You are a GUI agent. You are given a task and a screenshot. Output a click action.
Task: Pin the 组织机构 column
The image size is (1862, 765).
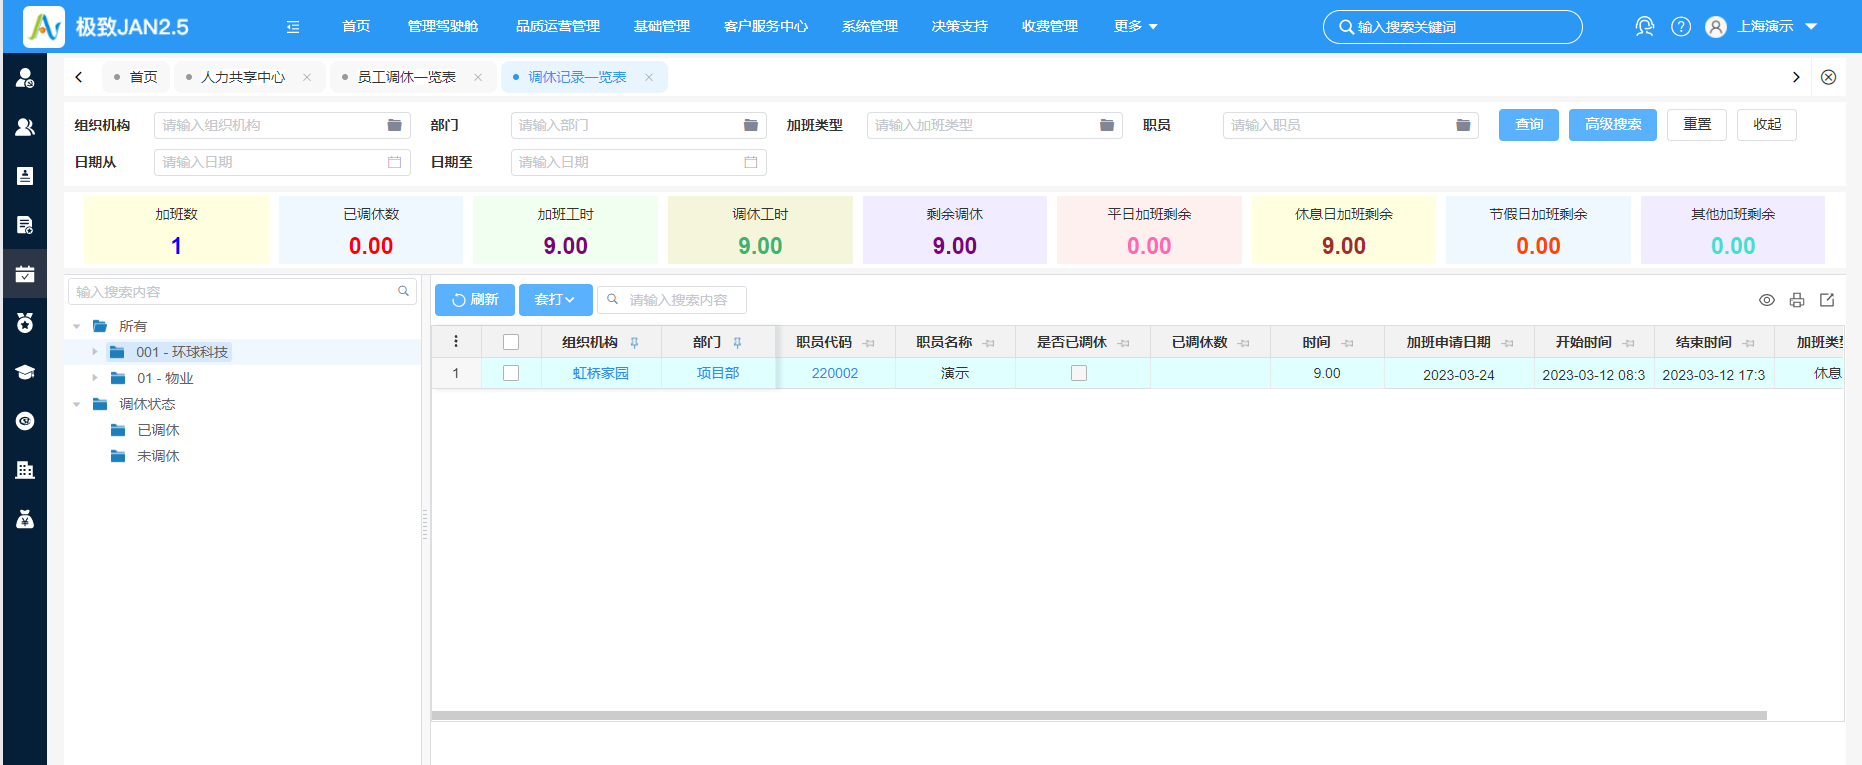(x=634, y=343)
